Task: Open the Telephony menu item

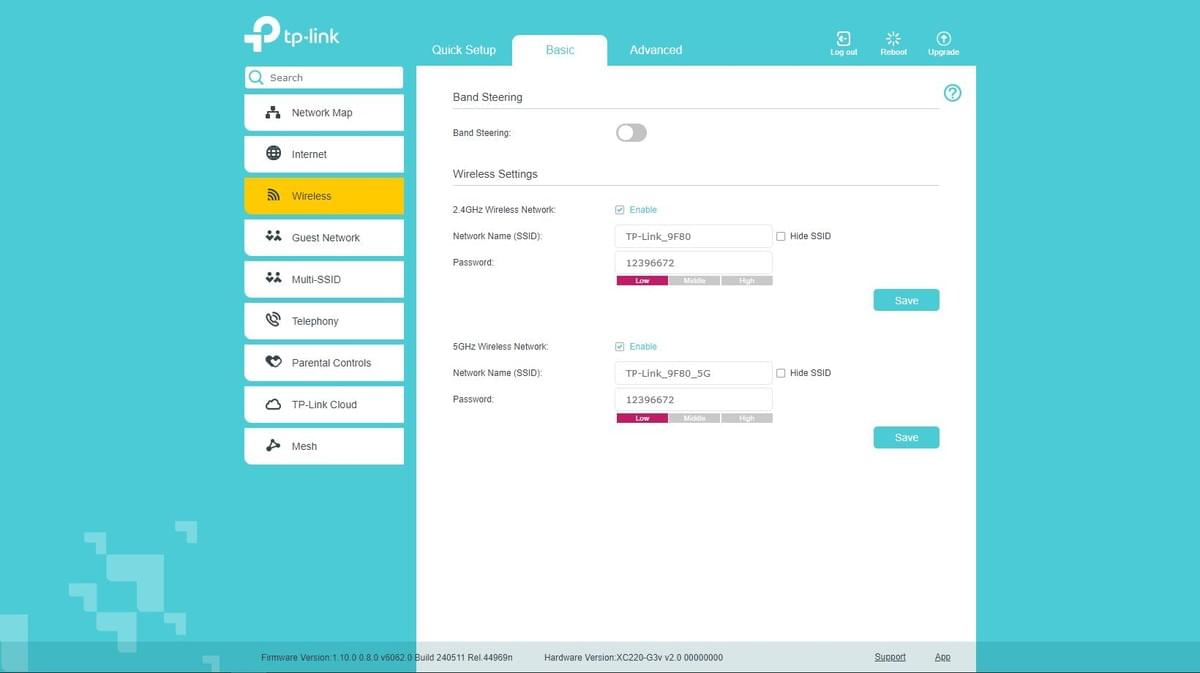Action: point(324,321)
